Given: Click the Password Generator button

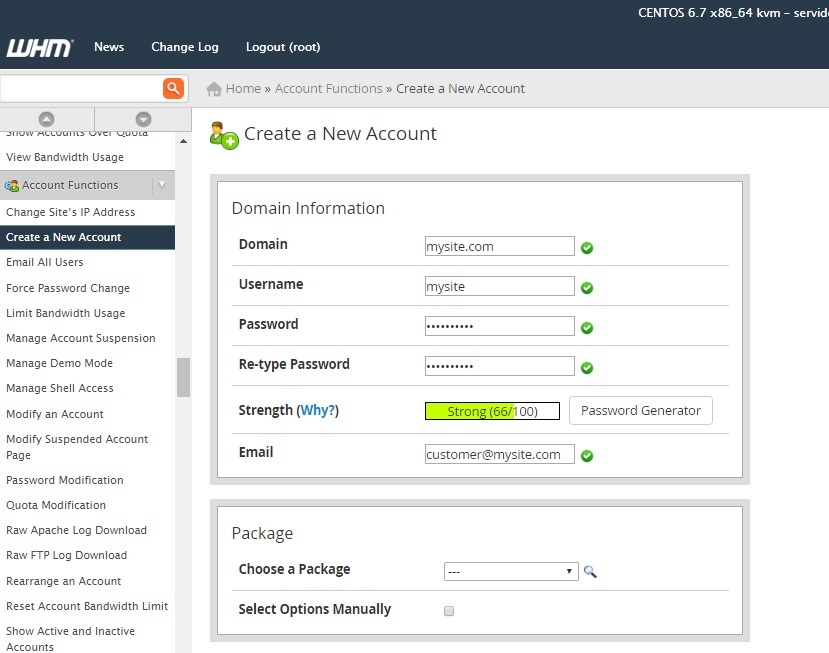Looking at the screenshot, I should pyautogui.click(x=640, y=411).
